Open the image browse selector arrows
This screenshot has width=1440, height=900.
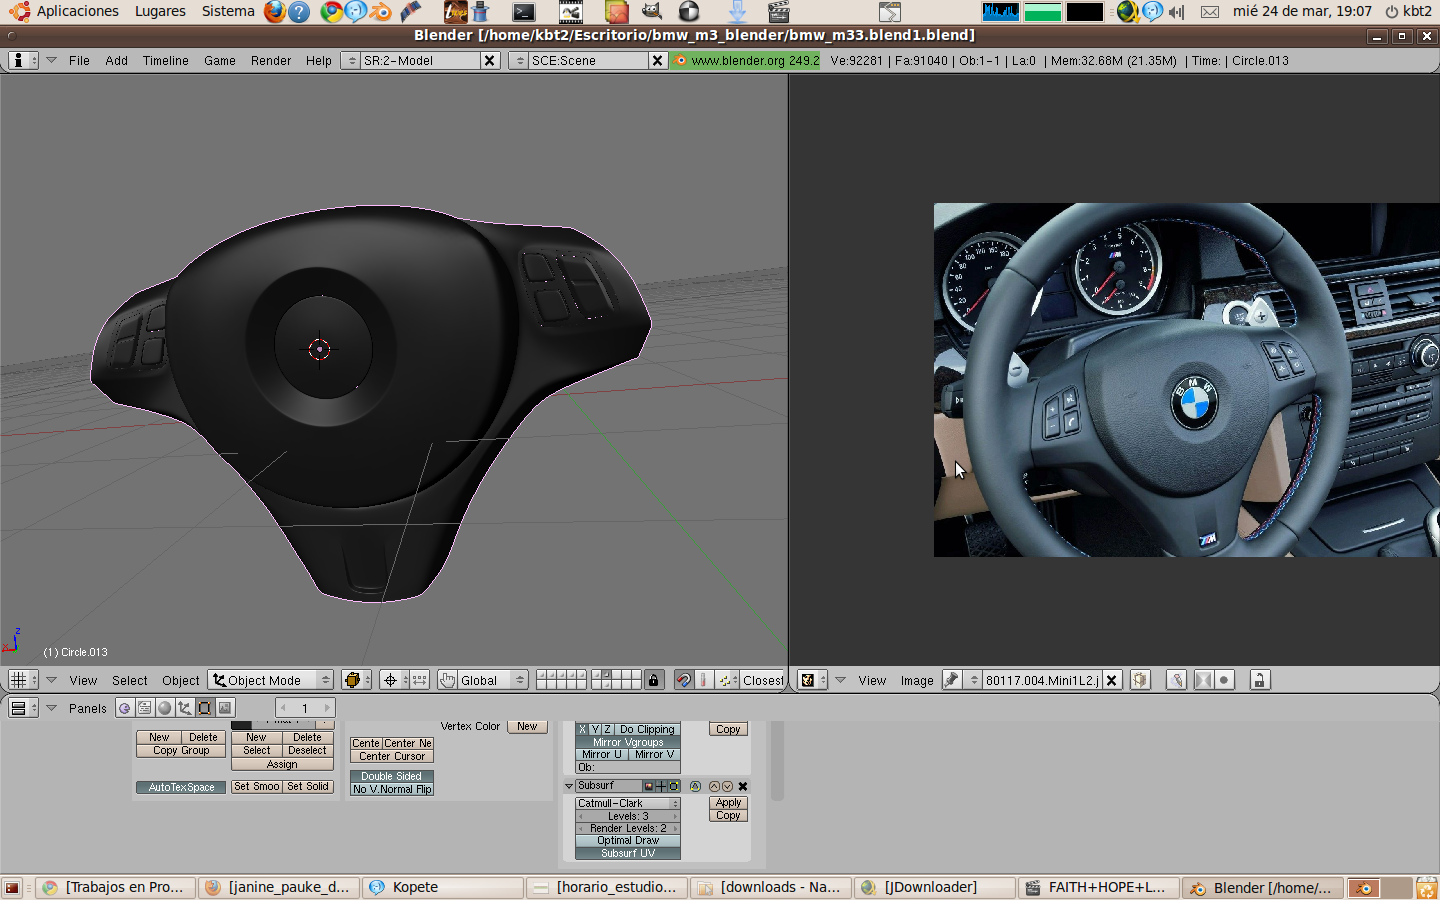tap(974, 680)
